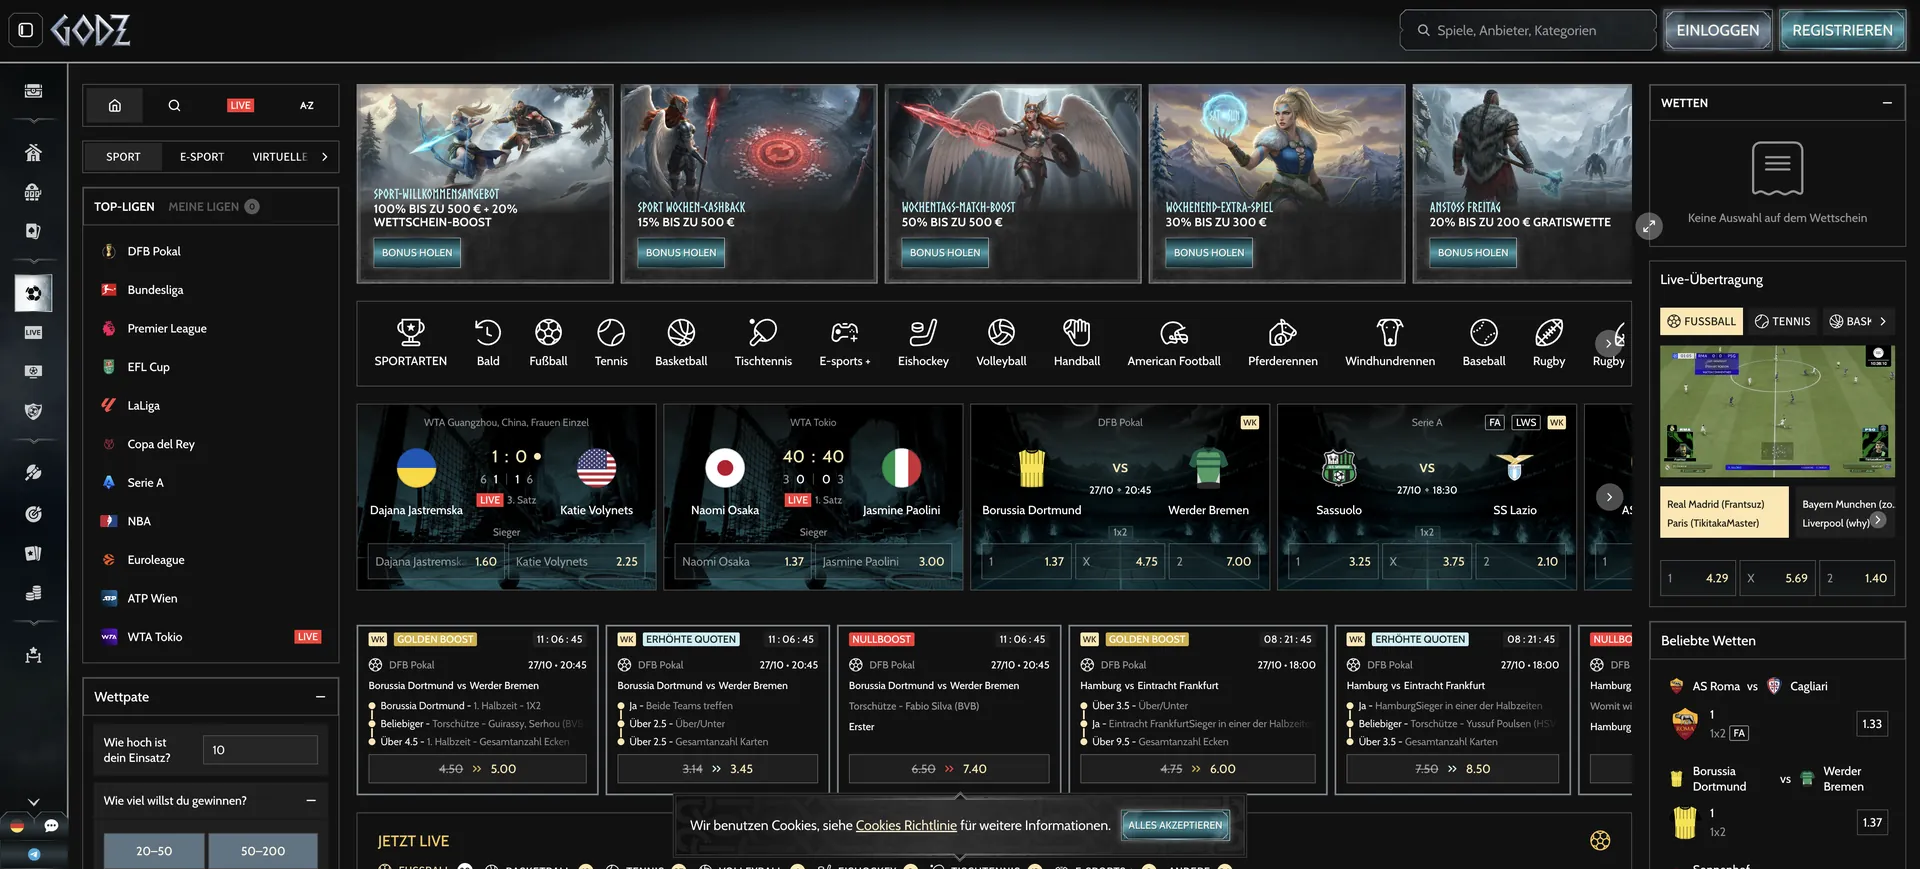Screen dimensions: 1920x869
Task: Open the football icon in the left sidebar
Action: click(33, 293)
